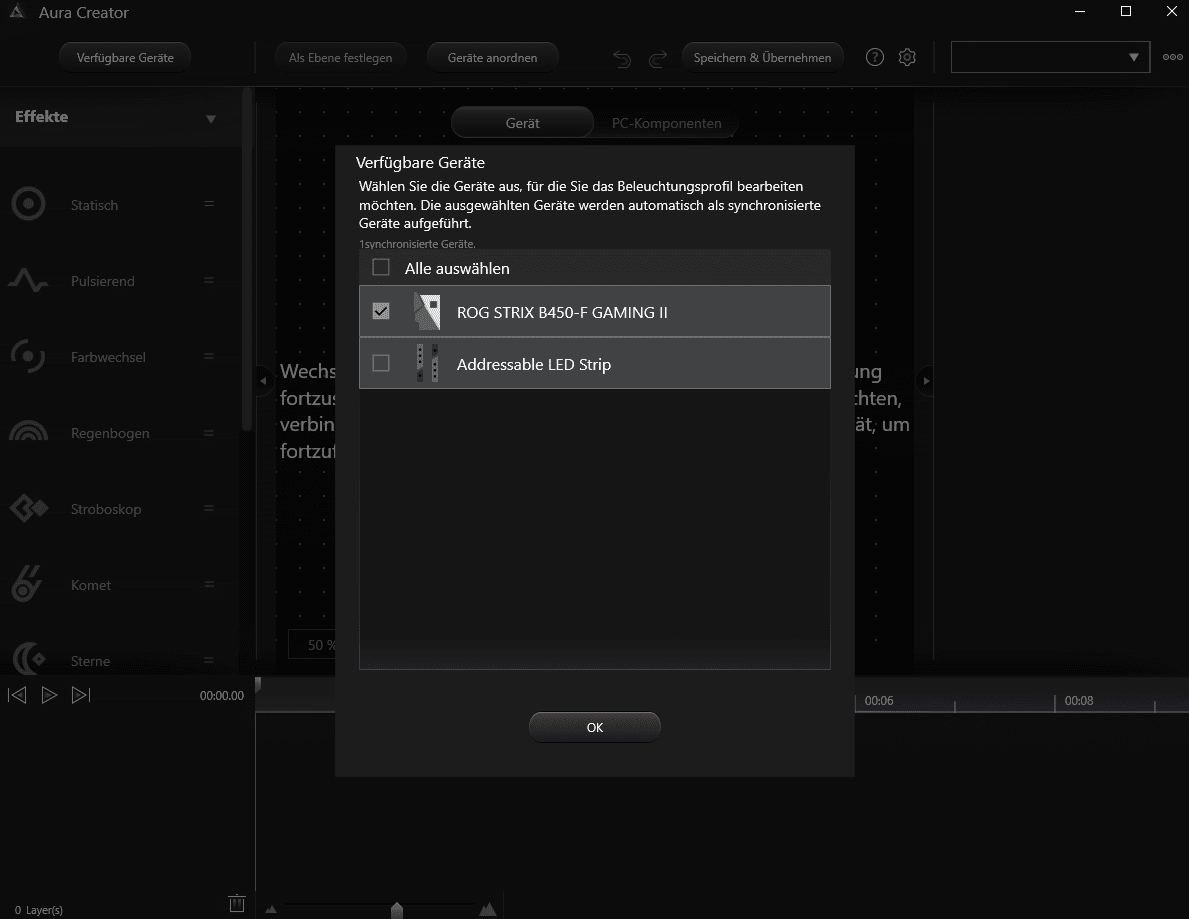The image size is (1189, 919).
Task: Click the drag handle beside Pulsierend
Action: pos(209,281)
